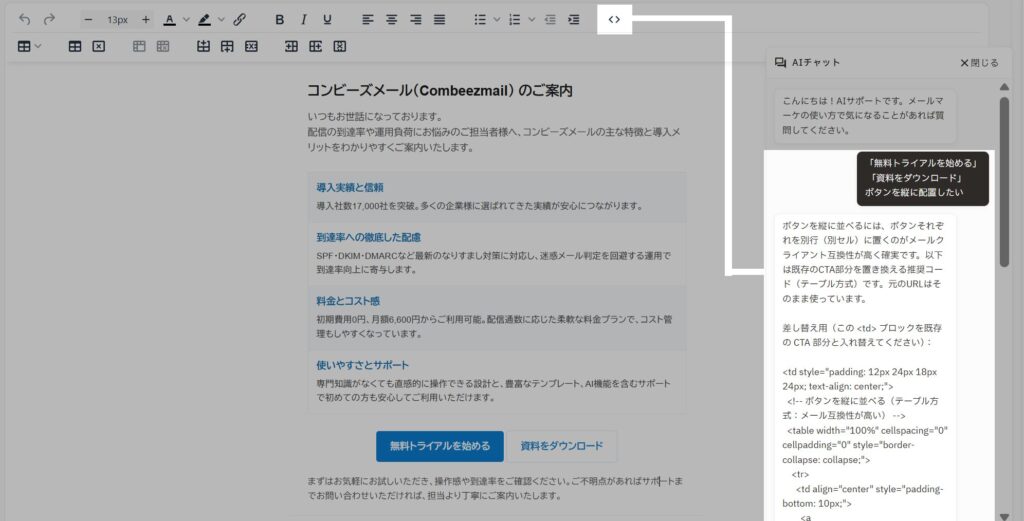Expand the table insert dropdown
The width and height of the screenshot is (1024, 521).
pos(37,46)
